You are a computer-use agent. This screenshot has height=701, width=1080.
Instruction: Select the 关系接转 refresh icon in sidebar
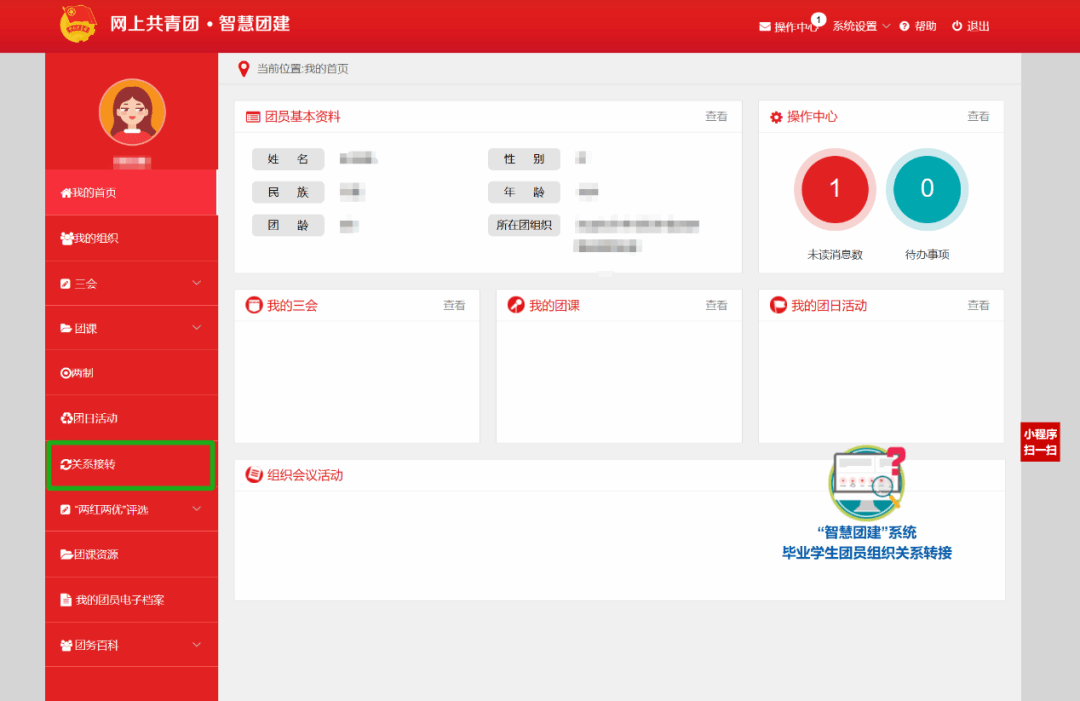tap(65, 464)
